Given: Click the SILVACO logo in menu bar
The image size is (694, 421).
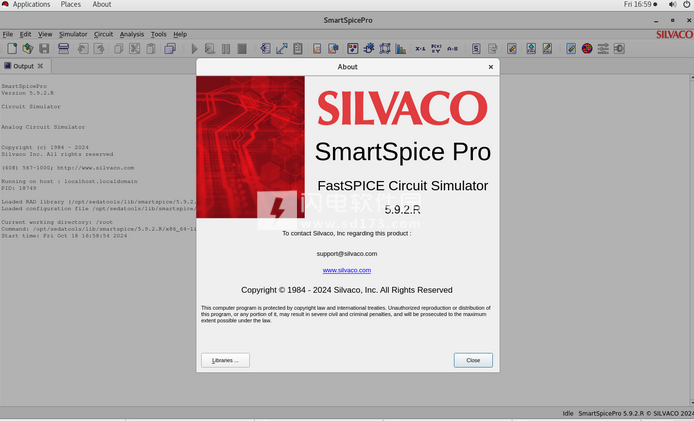Looking at the screenshot, I should (675, 35).
